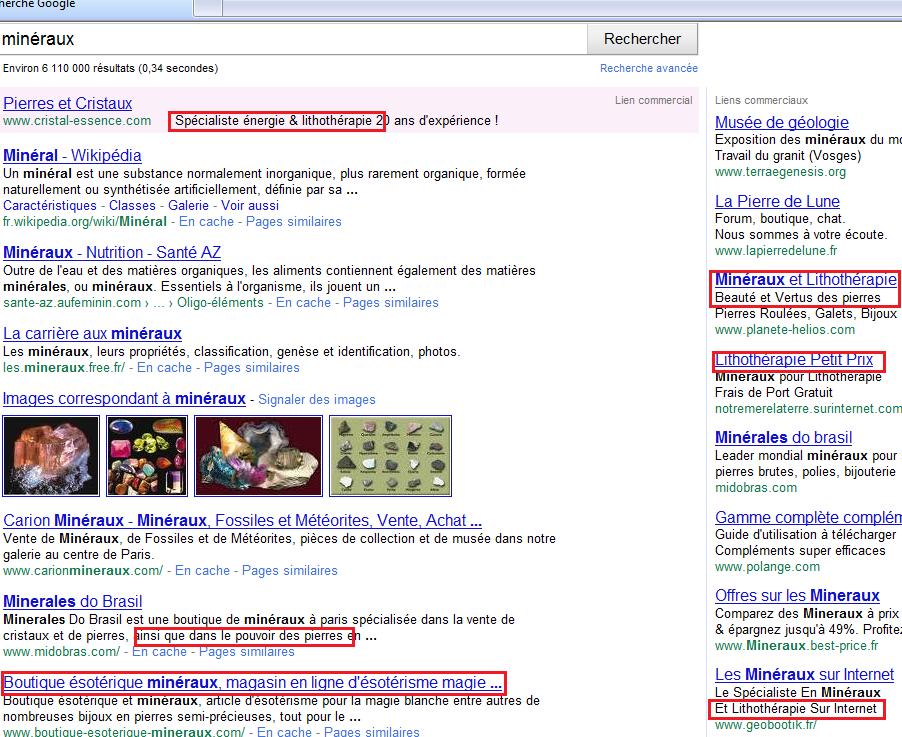Click the www.planete-helios.com URL text
The image size is (902, 737).
pos(785,330)
